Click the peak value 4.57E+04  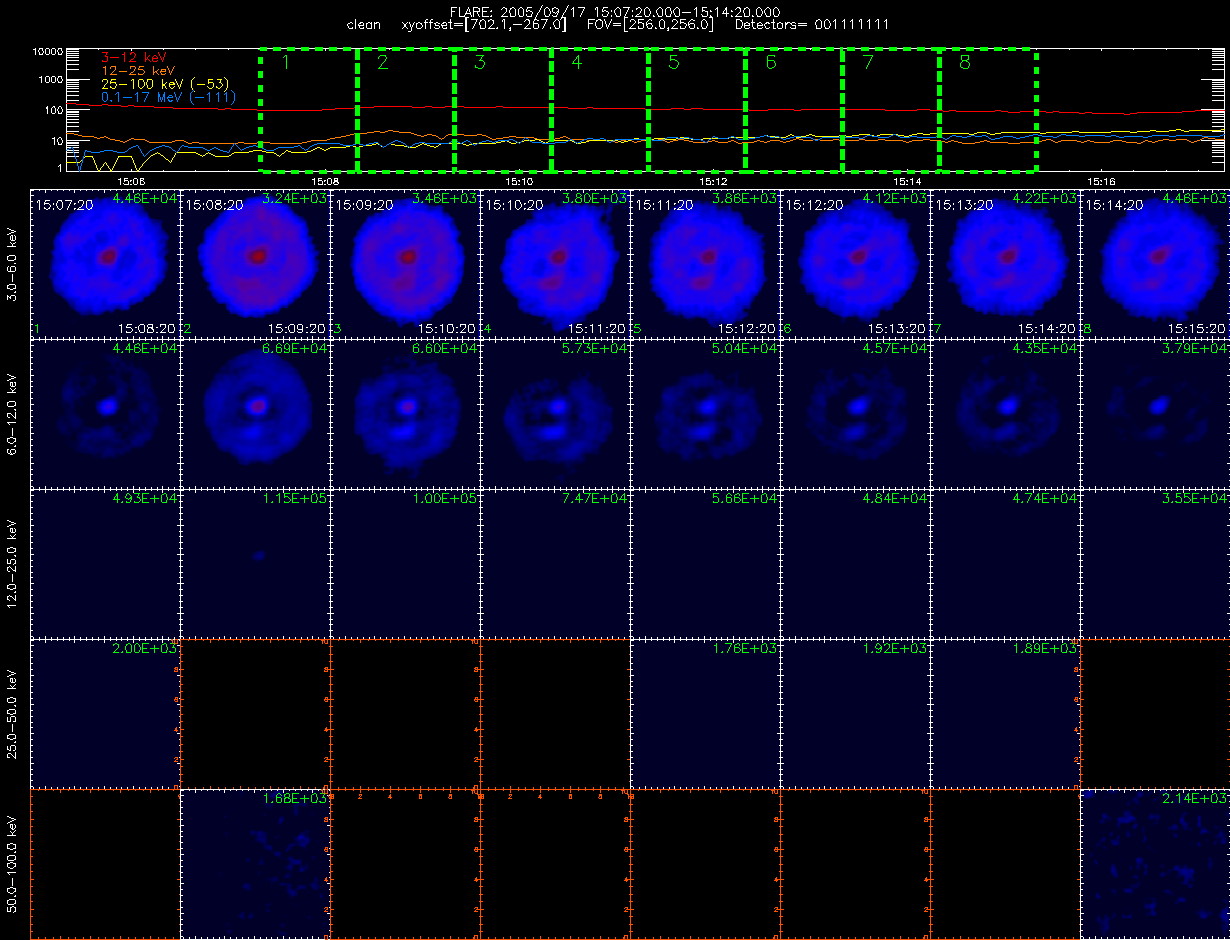click(895, 349)
